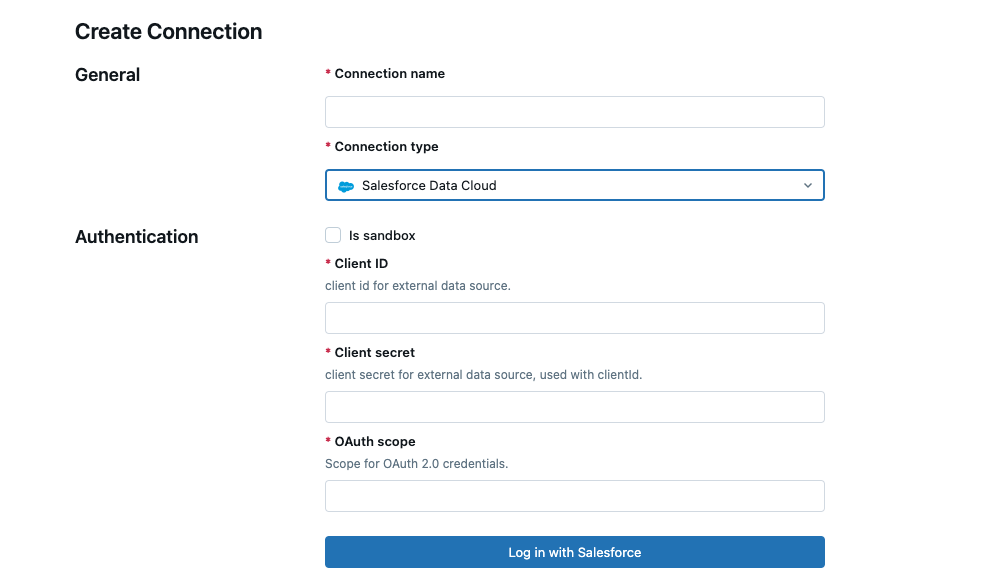The image size is (982, 581).
Task: Click the Connection type field label
Action: [x=386, y=147]
